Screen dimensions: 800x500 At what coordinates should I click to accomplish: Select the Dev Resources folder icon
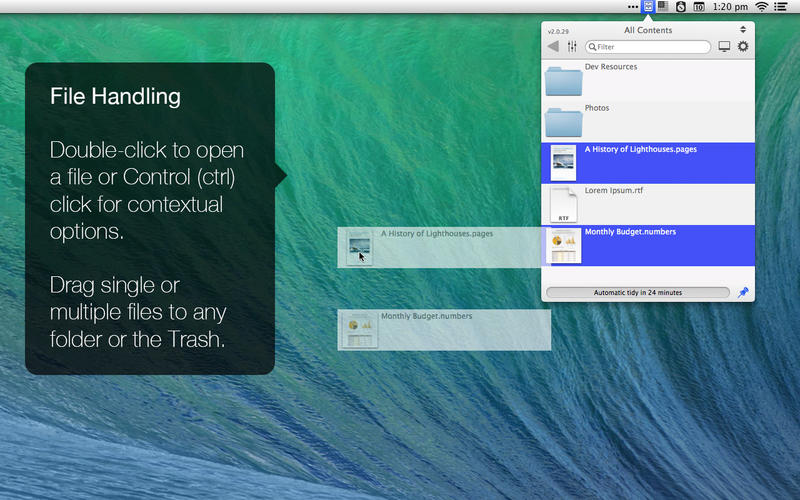[x=563, y=81]
